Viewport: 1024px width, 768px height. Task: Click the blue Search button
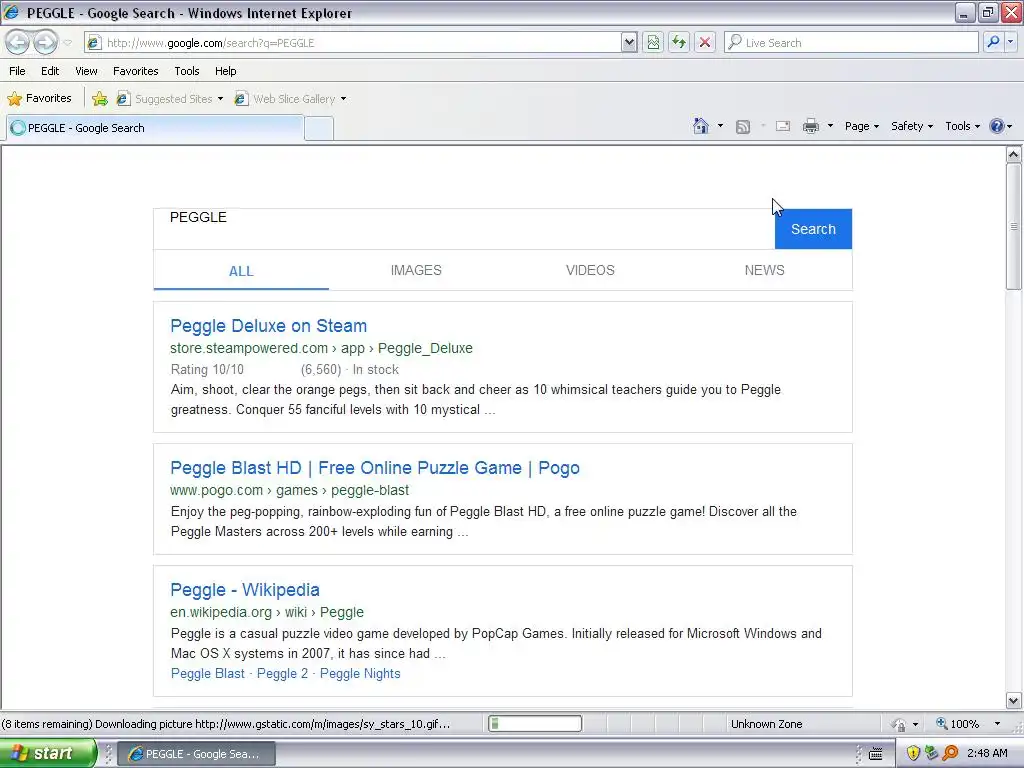pos(813,229)
